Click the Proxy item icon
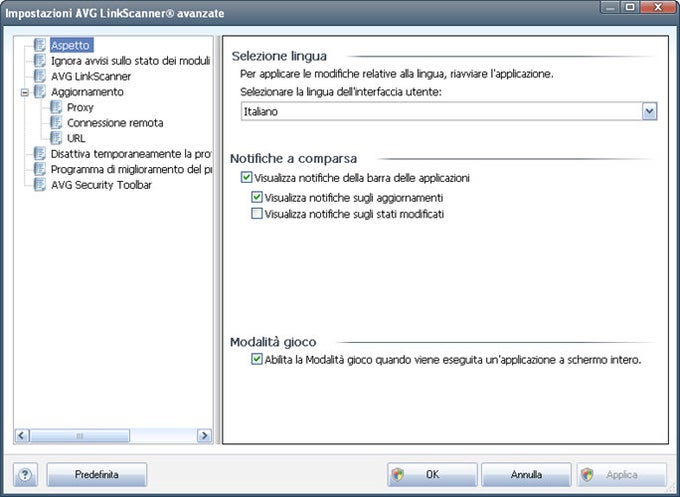 [56, 107]
